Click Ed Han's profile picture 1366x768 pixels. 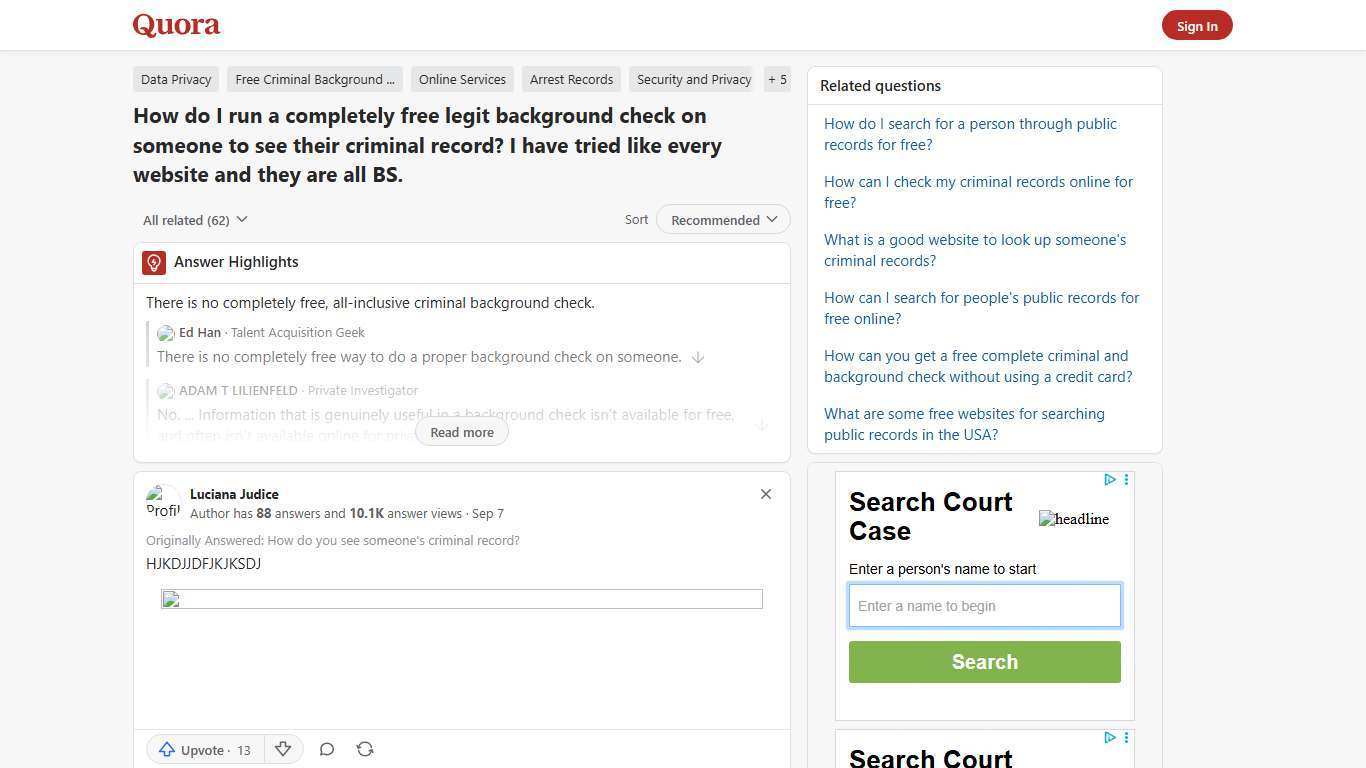pyautogui.click(x=166, y=333)
